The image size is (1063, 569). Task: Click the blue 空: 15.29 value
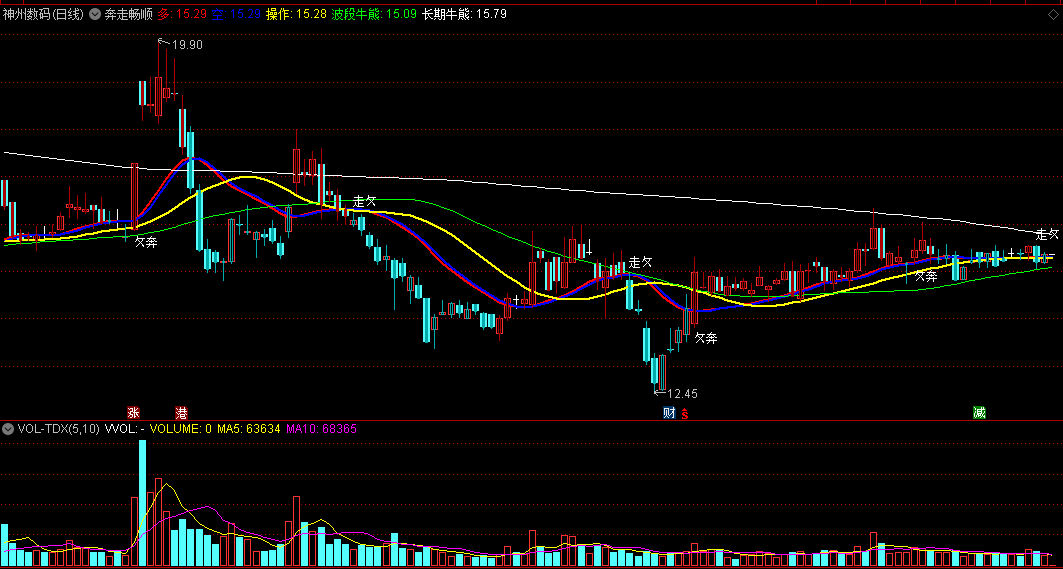point(236,14)
